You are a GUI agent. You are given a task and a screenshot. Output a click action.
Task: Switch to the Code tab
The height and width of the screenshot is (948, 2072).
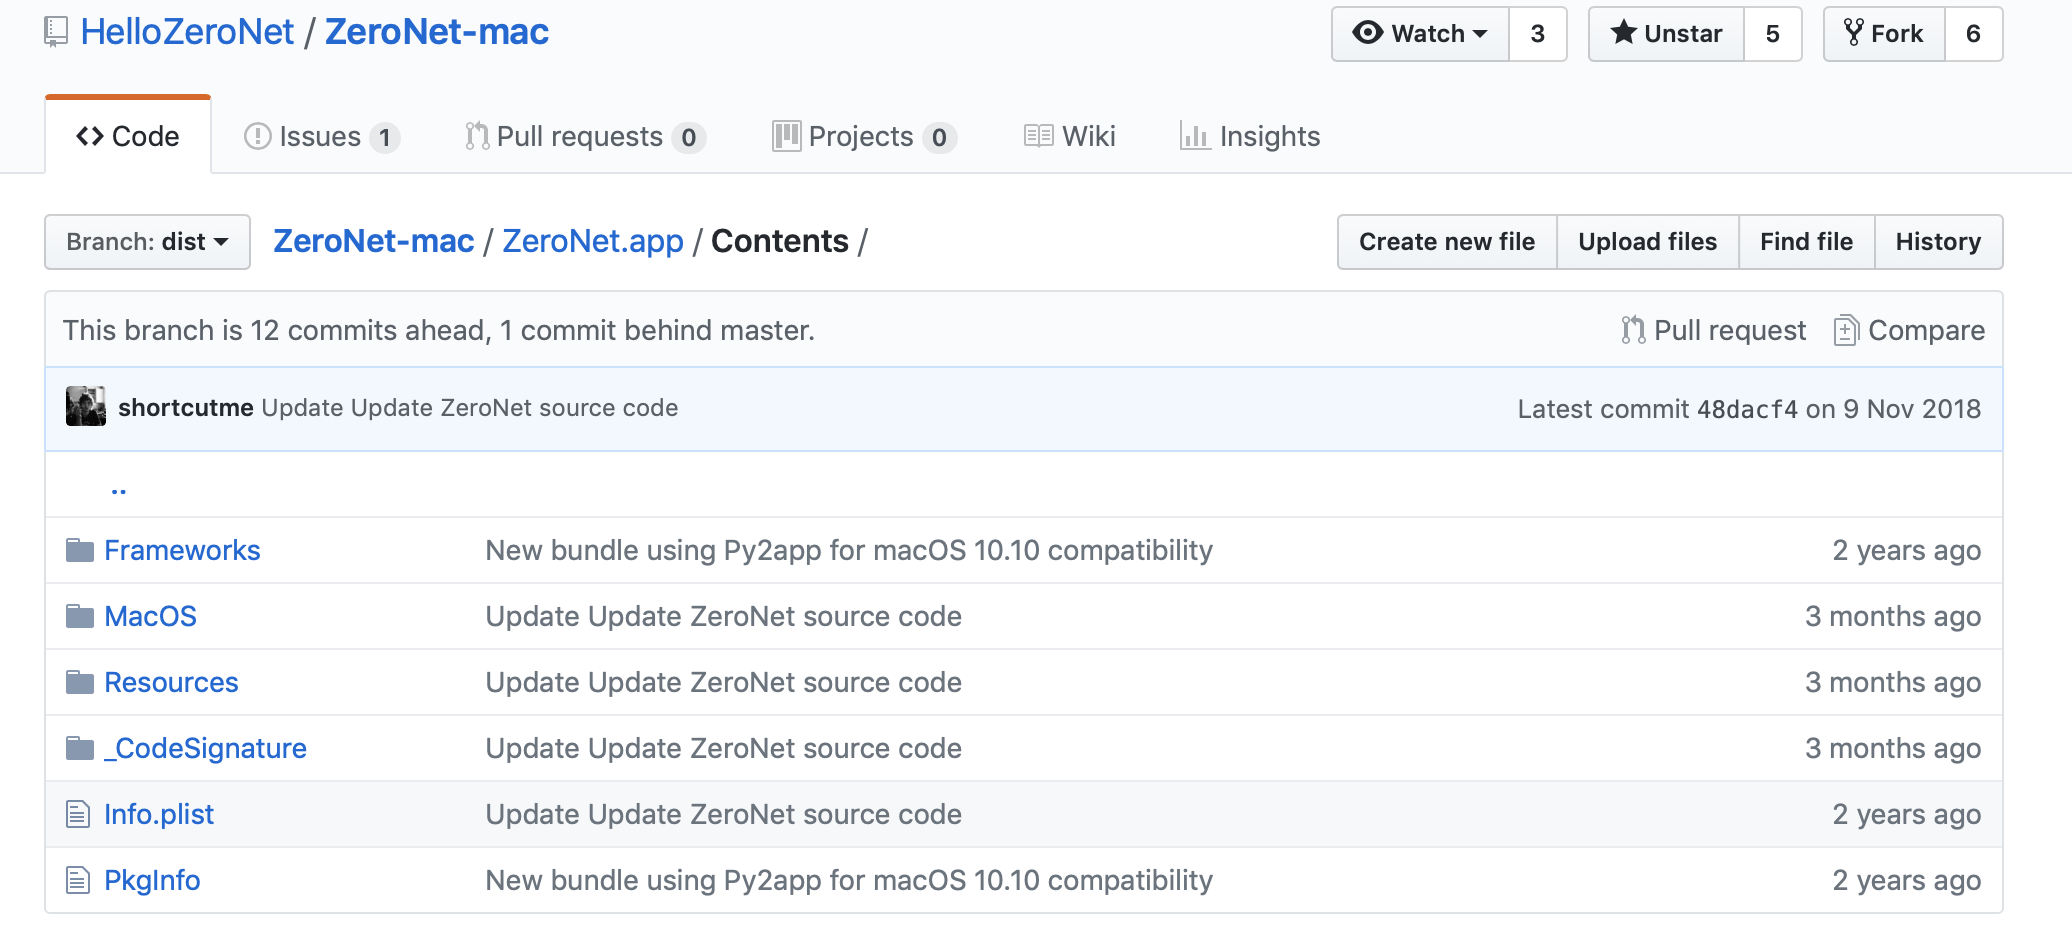[128, 135]
